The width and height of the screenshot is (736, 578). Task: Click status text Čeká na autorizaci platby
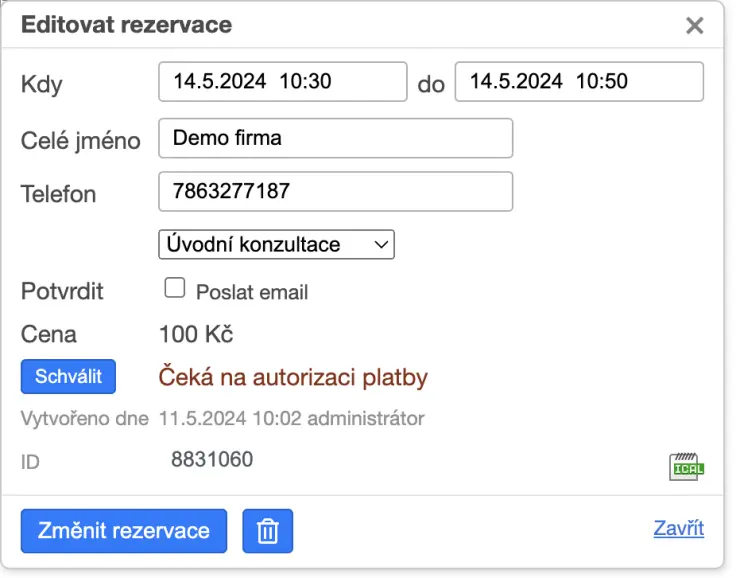293,378
